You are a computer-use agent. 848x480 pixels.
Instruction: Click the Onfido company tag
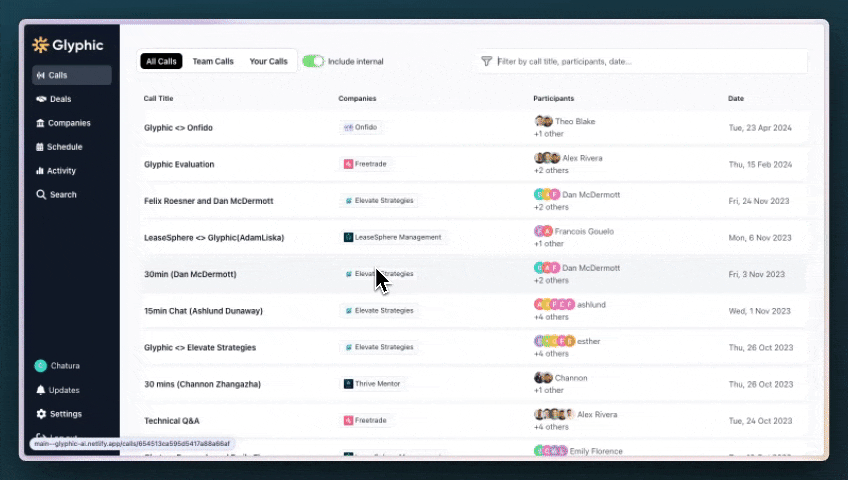(361, 127)
